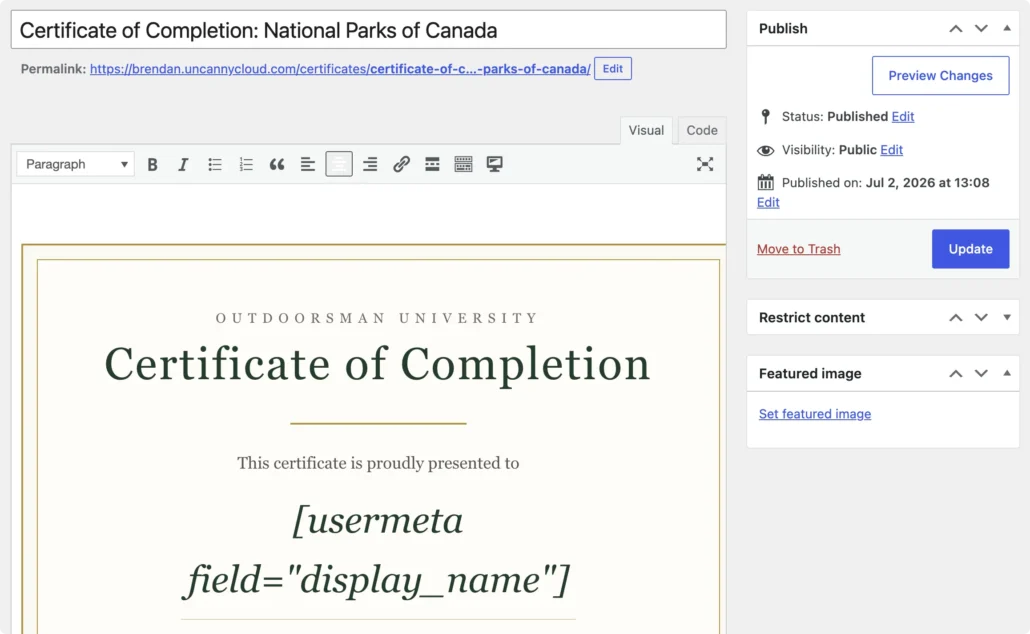Click the monitor icon in toolbar

[495, 164]
